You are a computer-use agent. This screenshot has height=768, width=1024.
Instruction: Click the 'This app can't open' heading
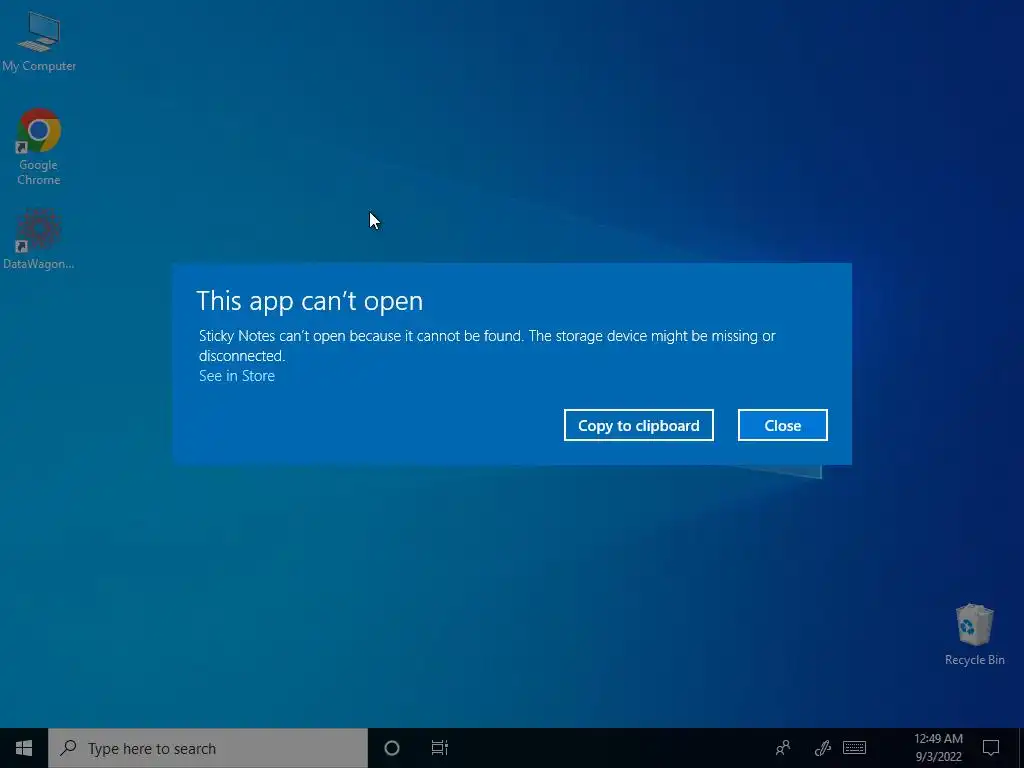click(310, 300)
